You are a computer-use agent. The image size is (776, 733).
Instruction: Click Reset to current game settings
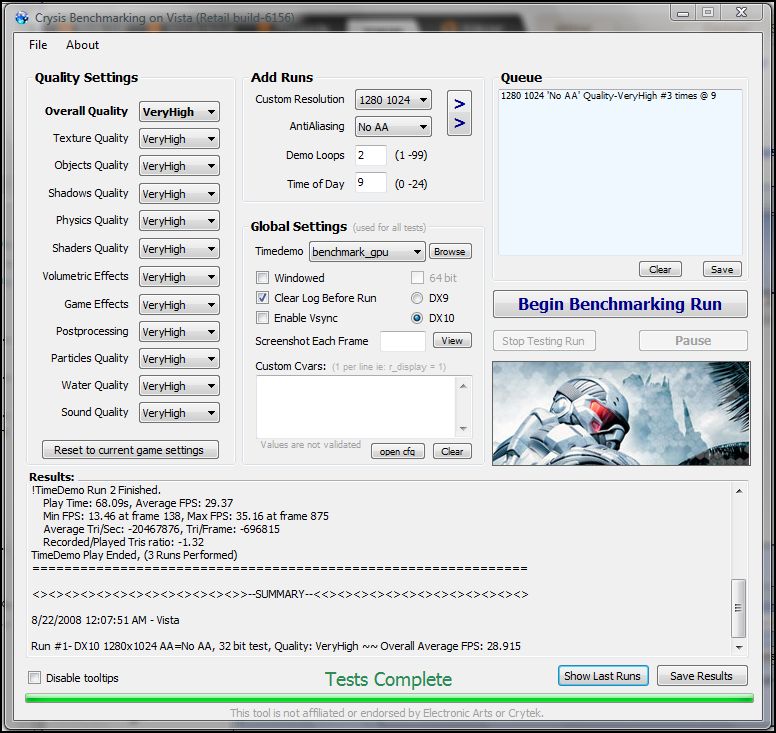point(130,450)
